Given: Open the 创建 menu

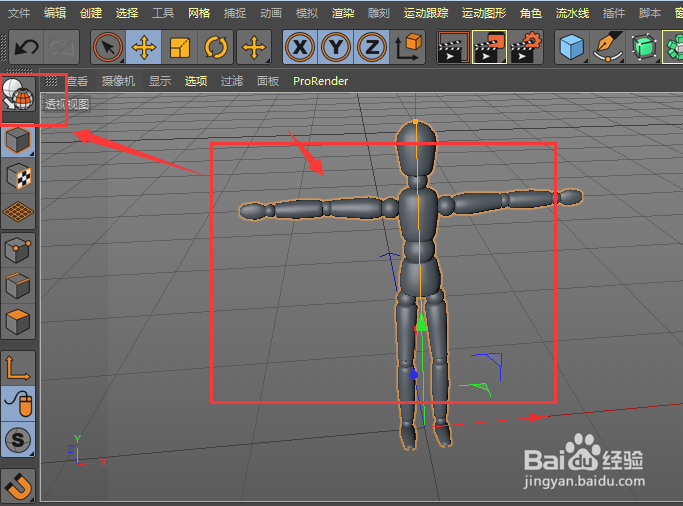Looking at the screenshot, I should (x=91, y=13).
